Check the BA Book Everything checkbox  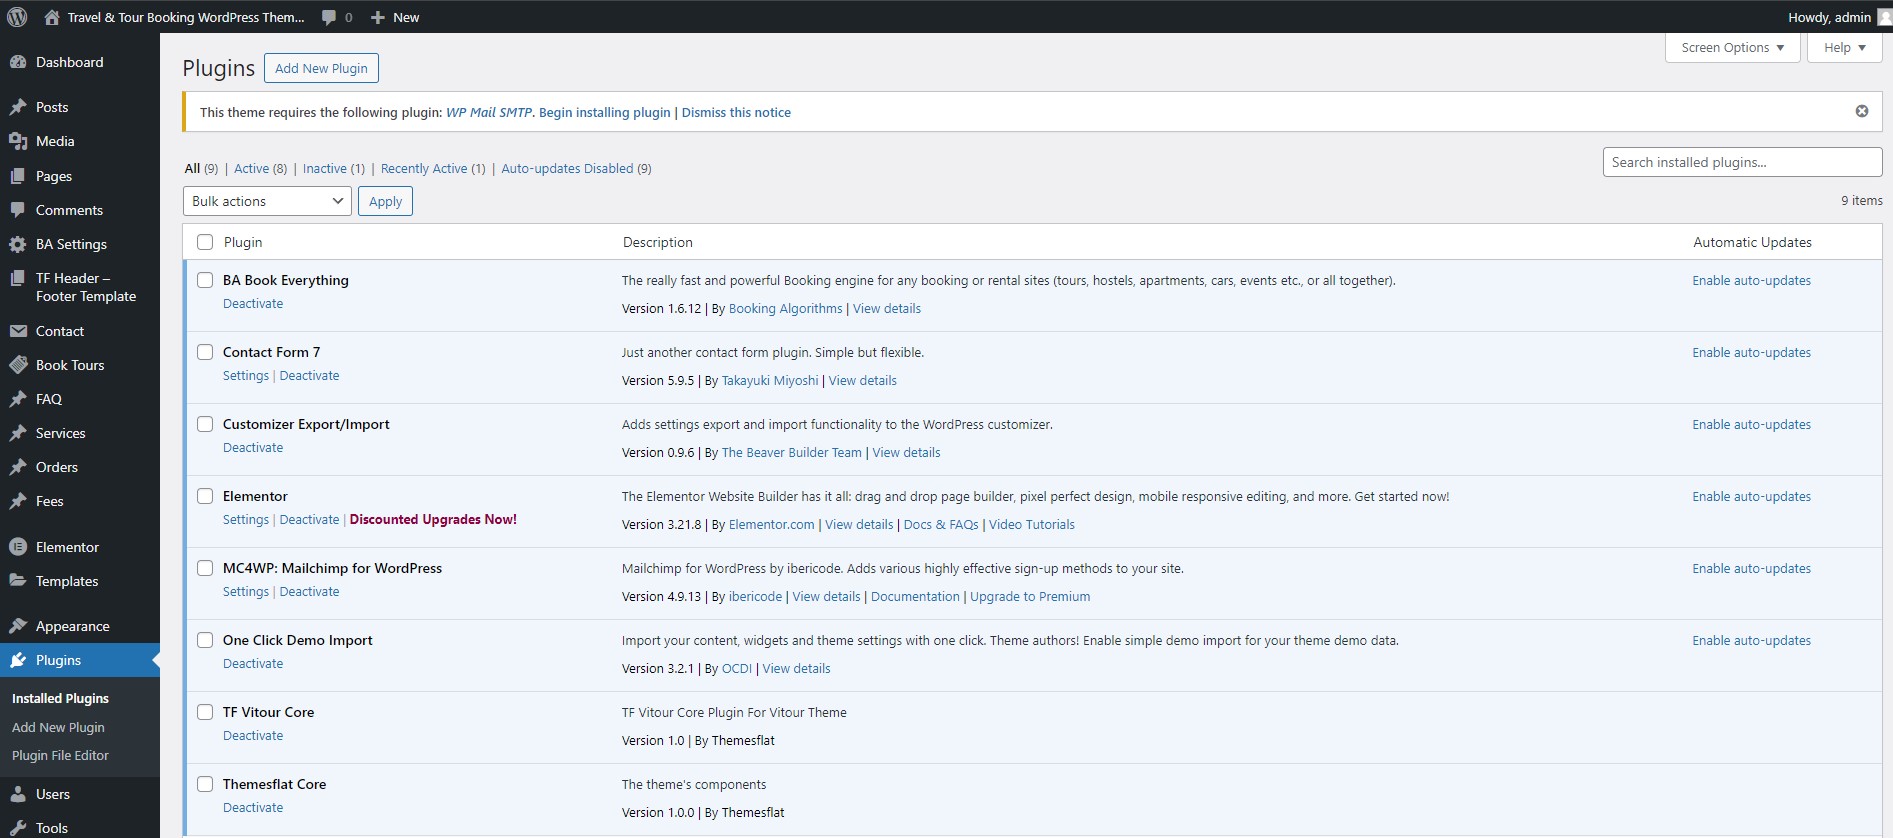[205, 280]
